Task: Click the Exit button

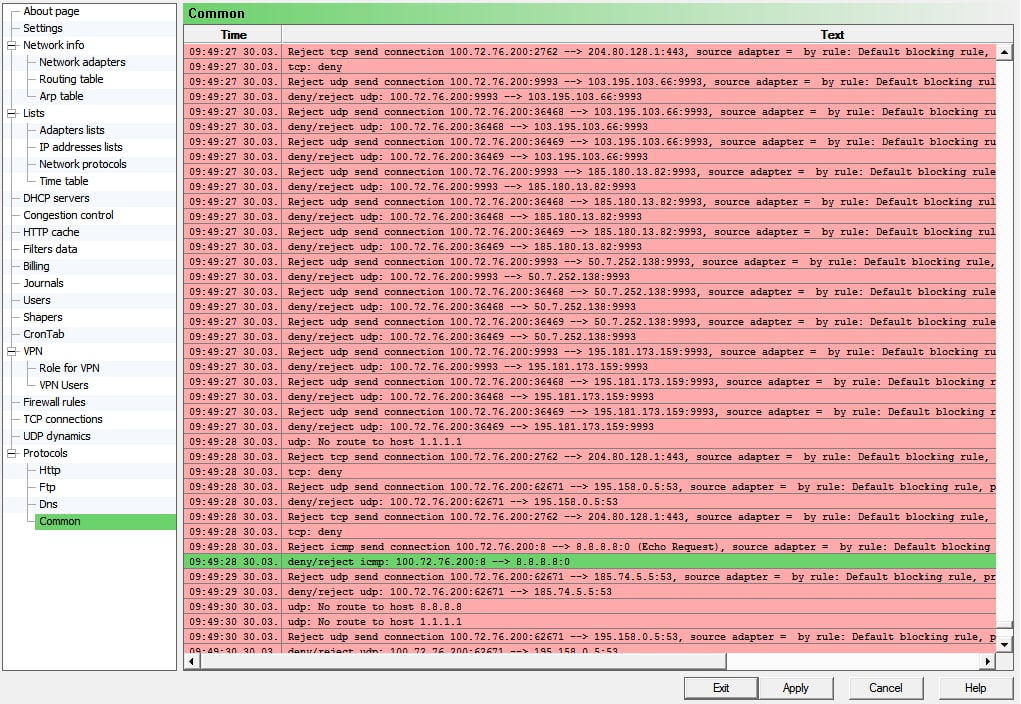Action: click(x=721, y=688)
